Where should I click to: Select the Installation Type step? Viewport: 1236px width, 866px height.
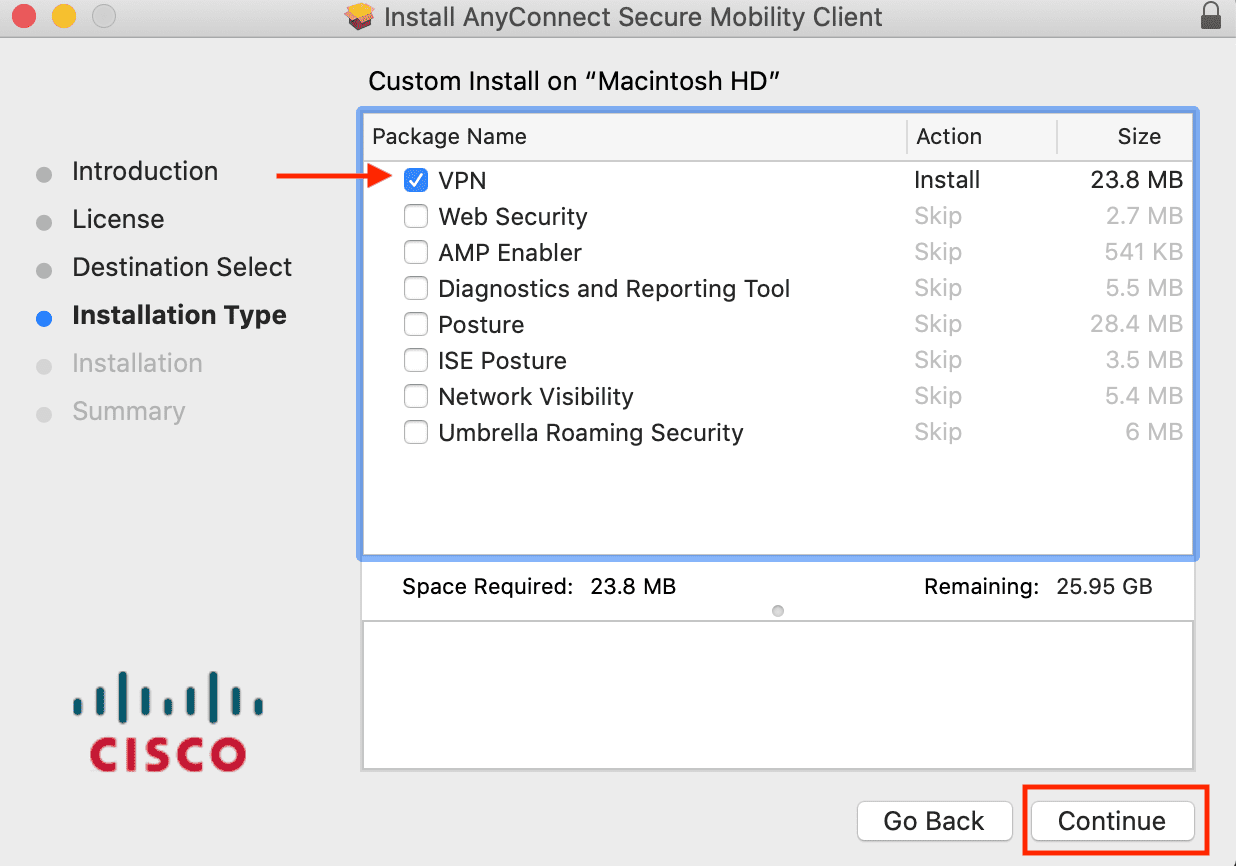coord(179,315)
